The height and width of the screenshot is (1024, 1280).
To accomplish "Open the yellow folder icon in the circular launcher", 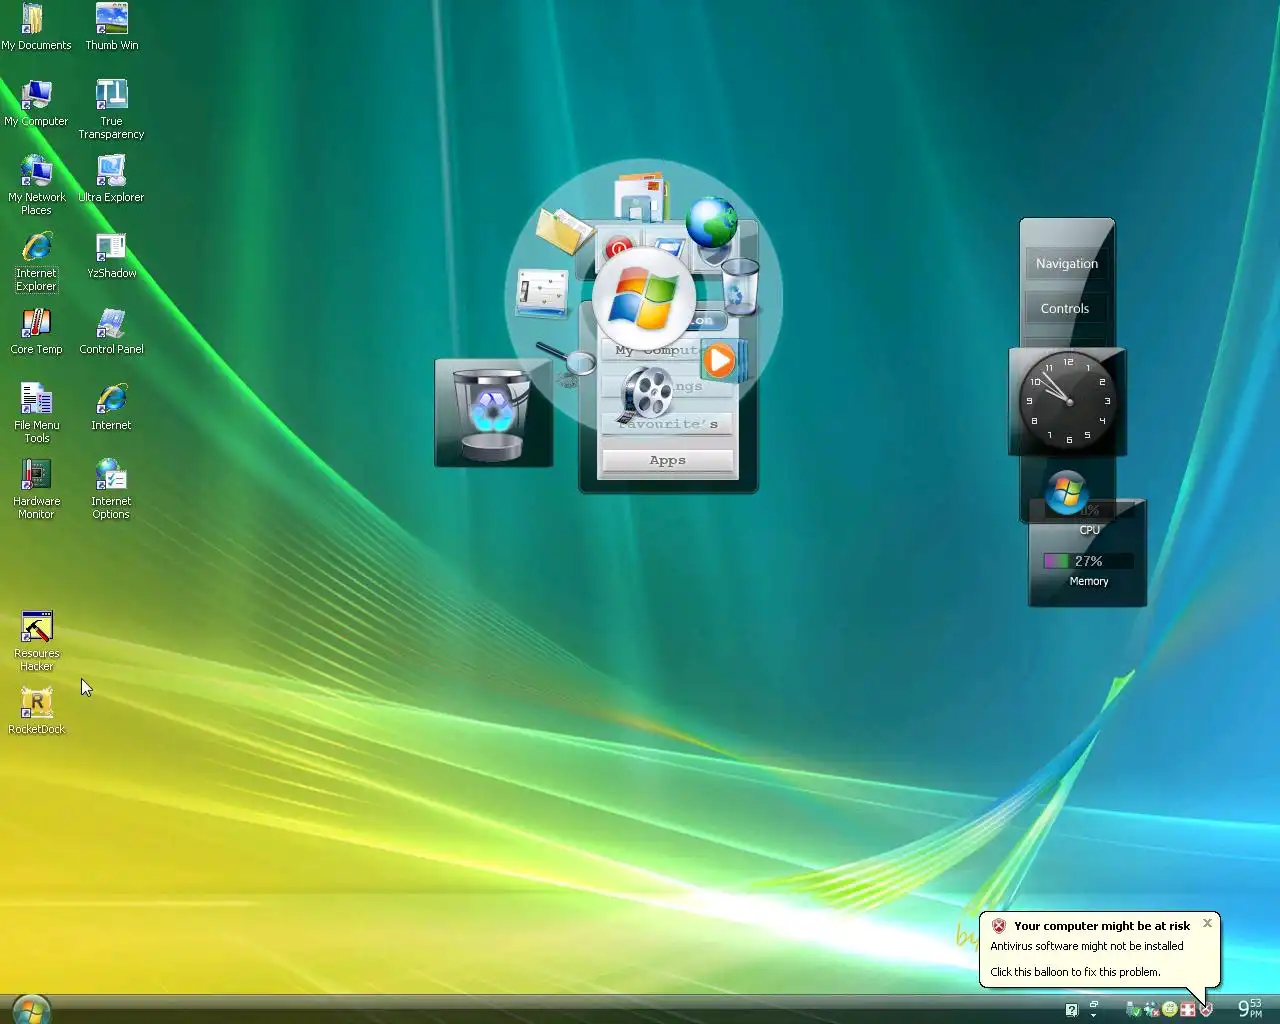I will click(563, 230).
